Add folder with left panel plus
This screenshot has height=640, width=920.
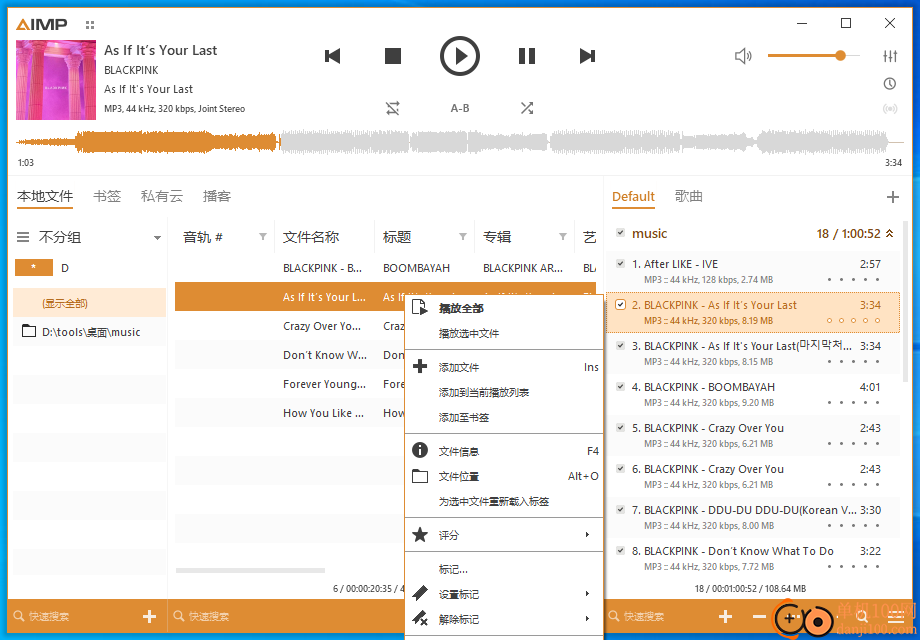150,617
